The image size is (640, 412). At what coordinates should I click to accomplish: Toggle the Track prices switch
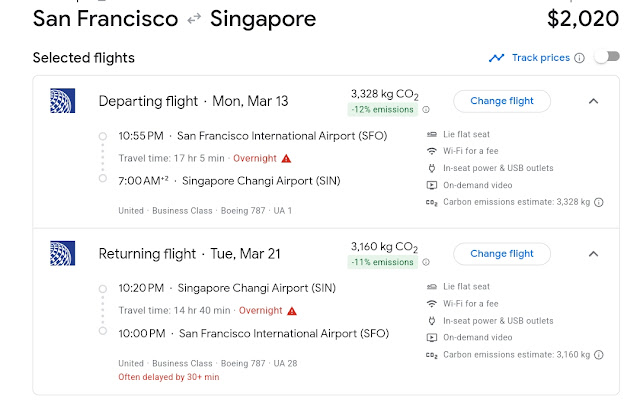(x=606, y=57)
